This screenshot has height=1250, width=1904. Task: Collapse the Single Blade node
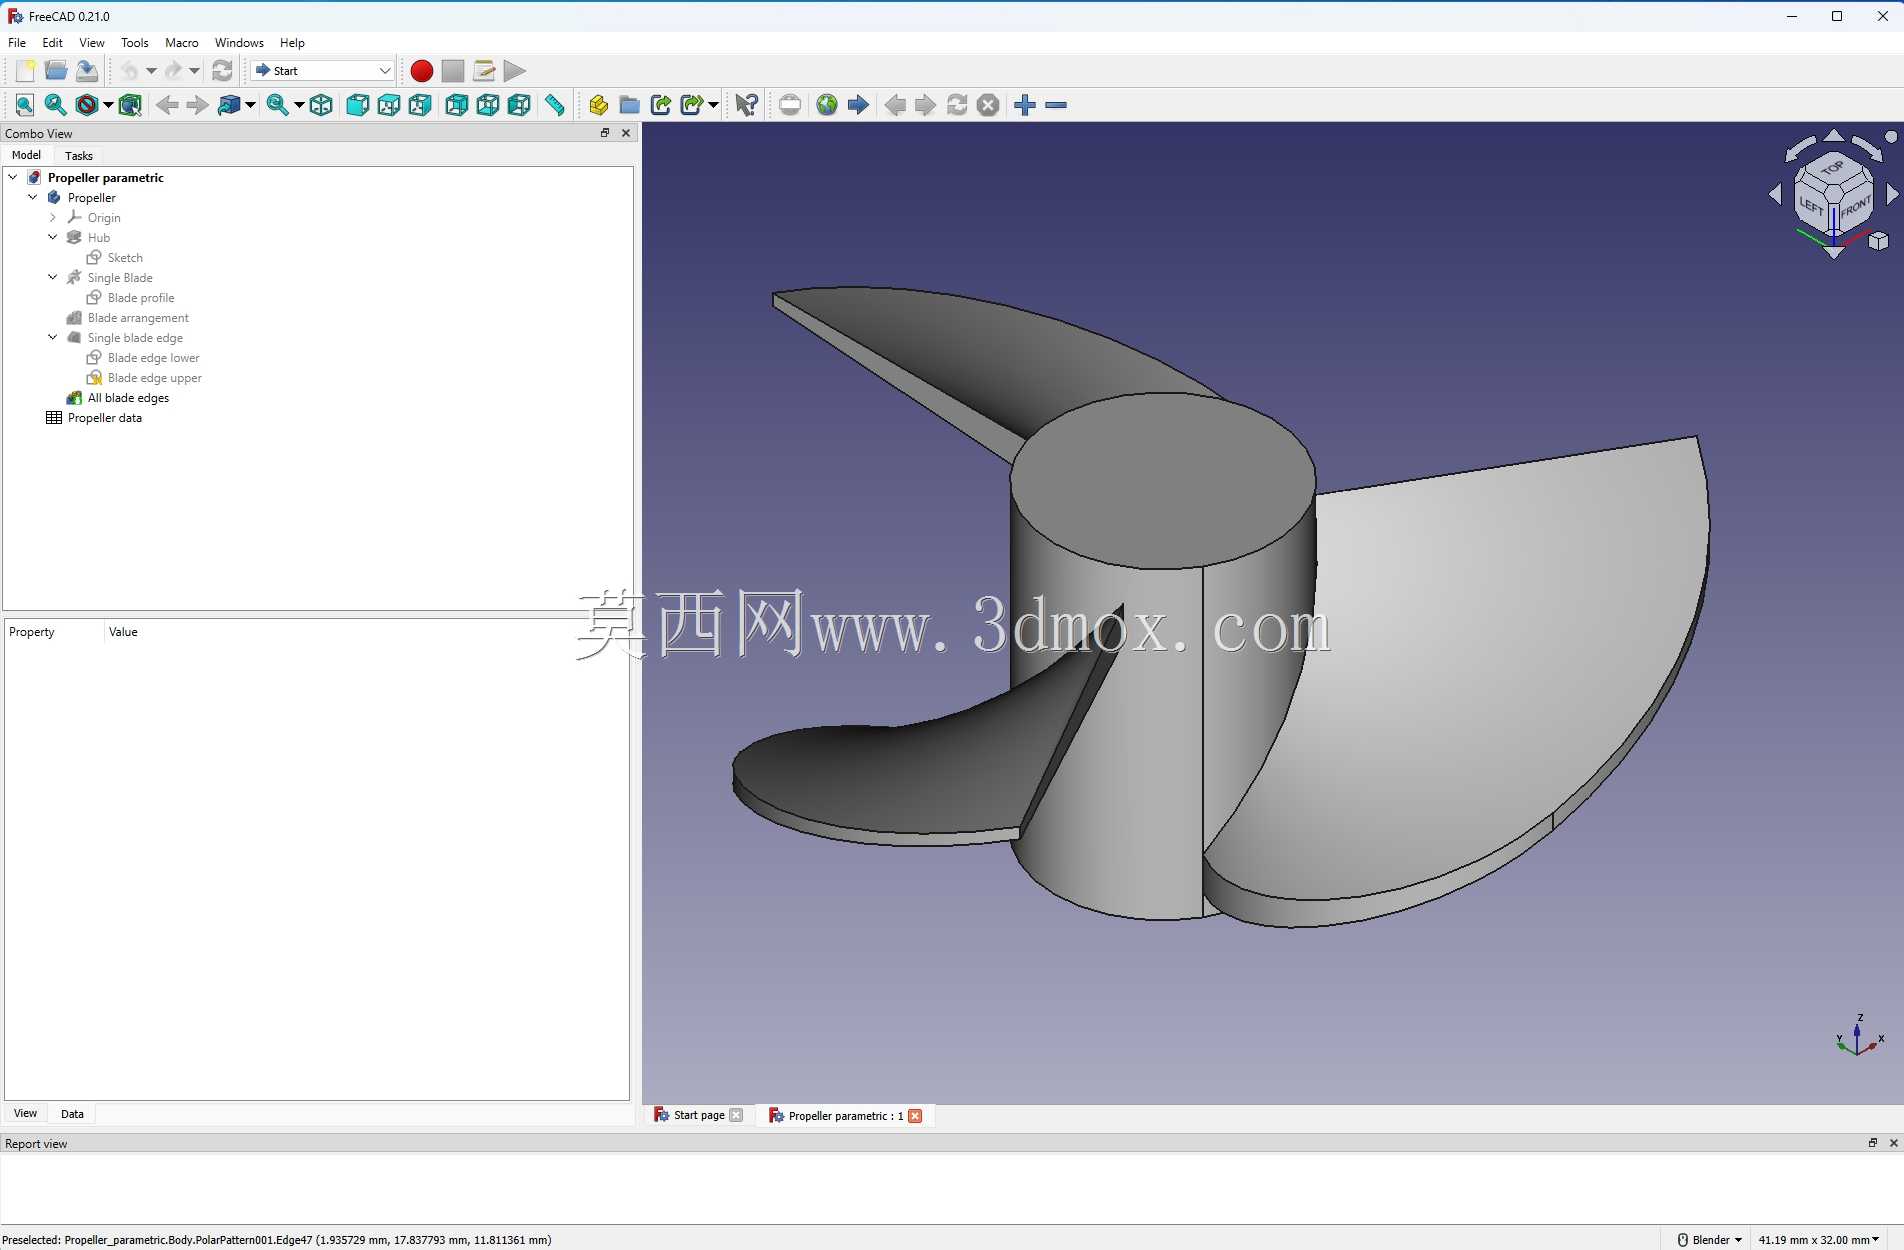coord(53,278)
